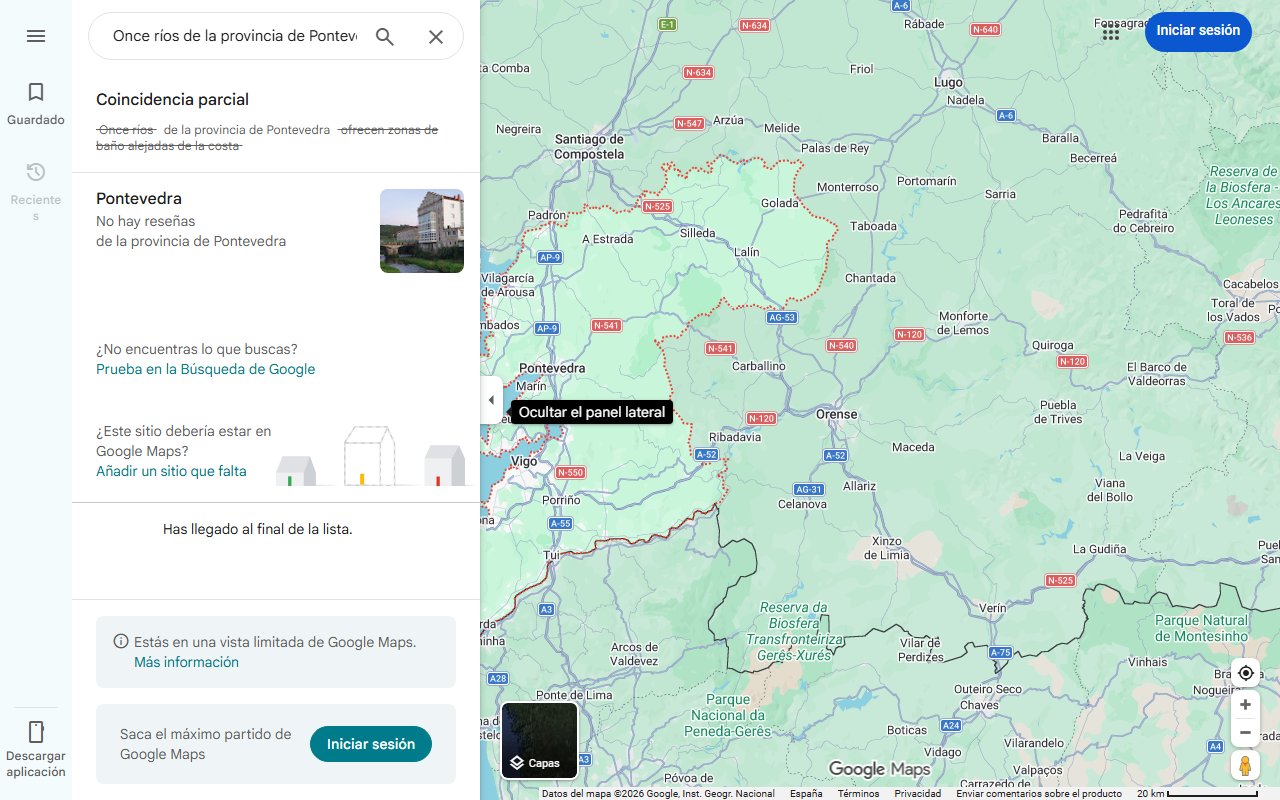Clear the search query with the X icon
The width and height of the screenshot is (1280, 800).
point(436,36)
